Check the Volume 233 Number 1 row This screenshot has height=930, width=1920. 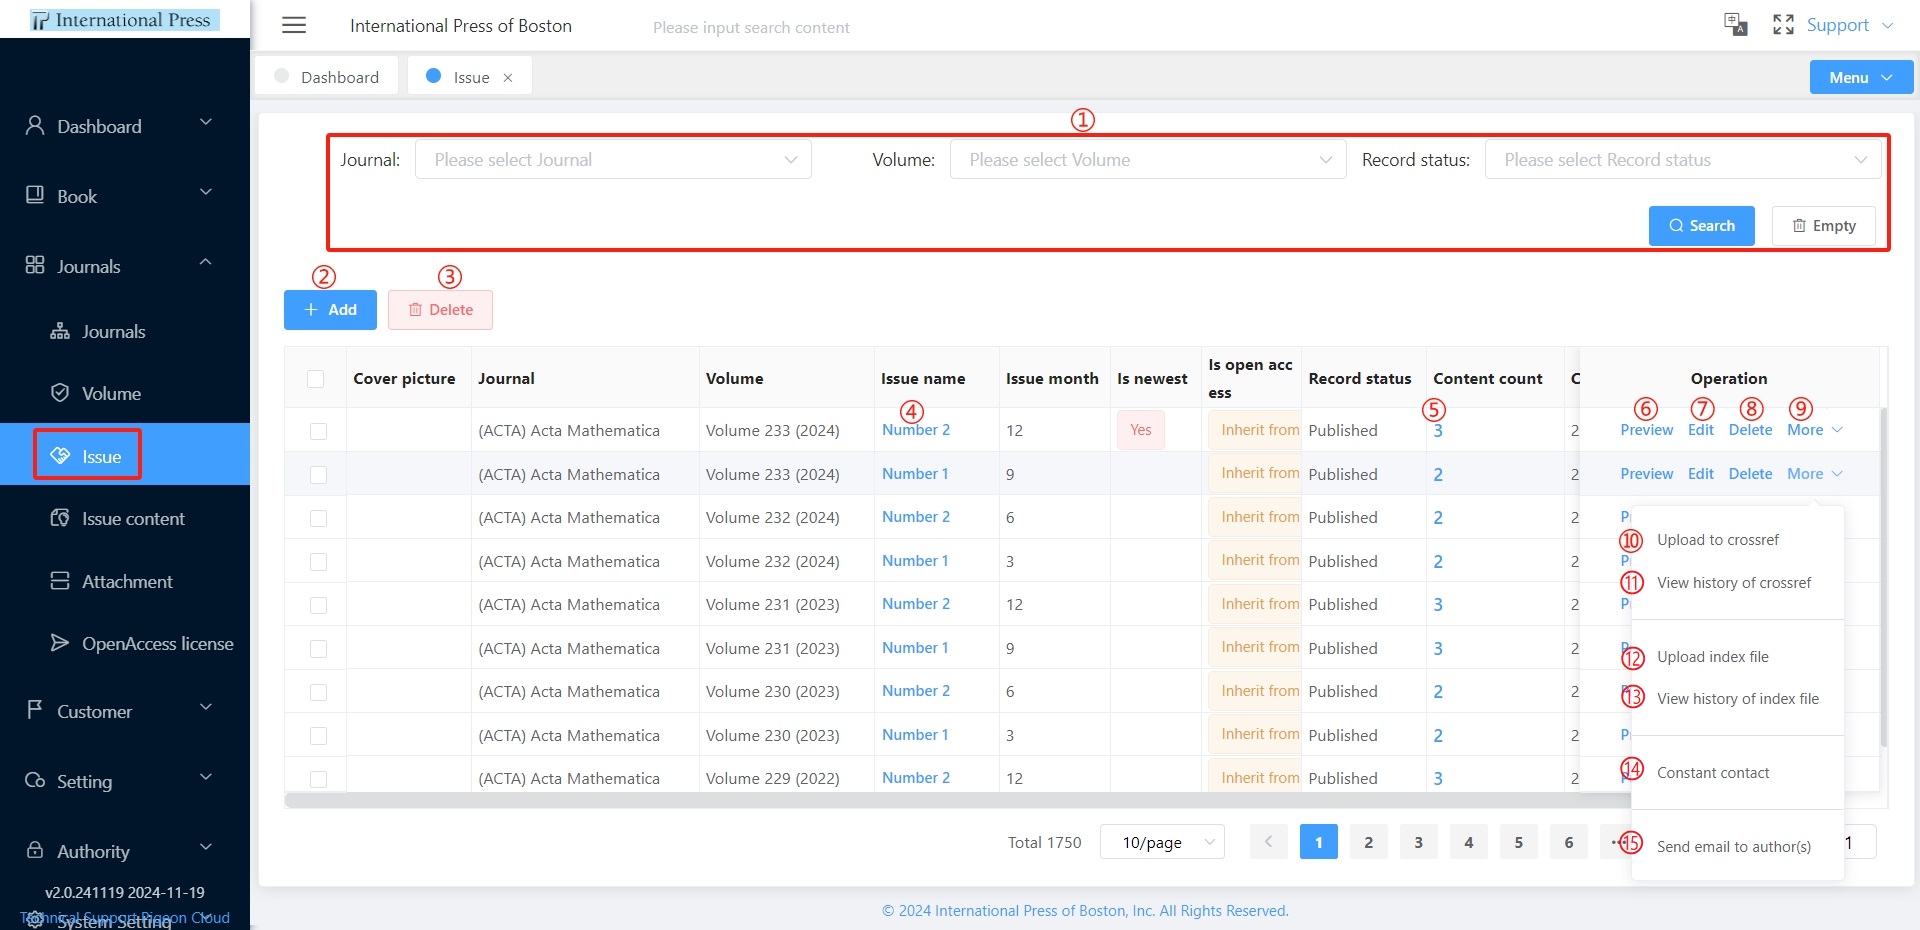coord(318,475)
